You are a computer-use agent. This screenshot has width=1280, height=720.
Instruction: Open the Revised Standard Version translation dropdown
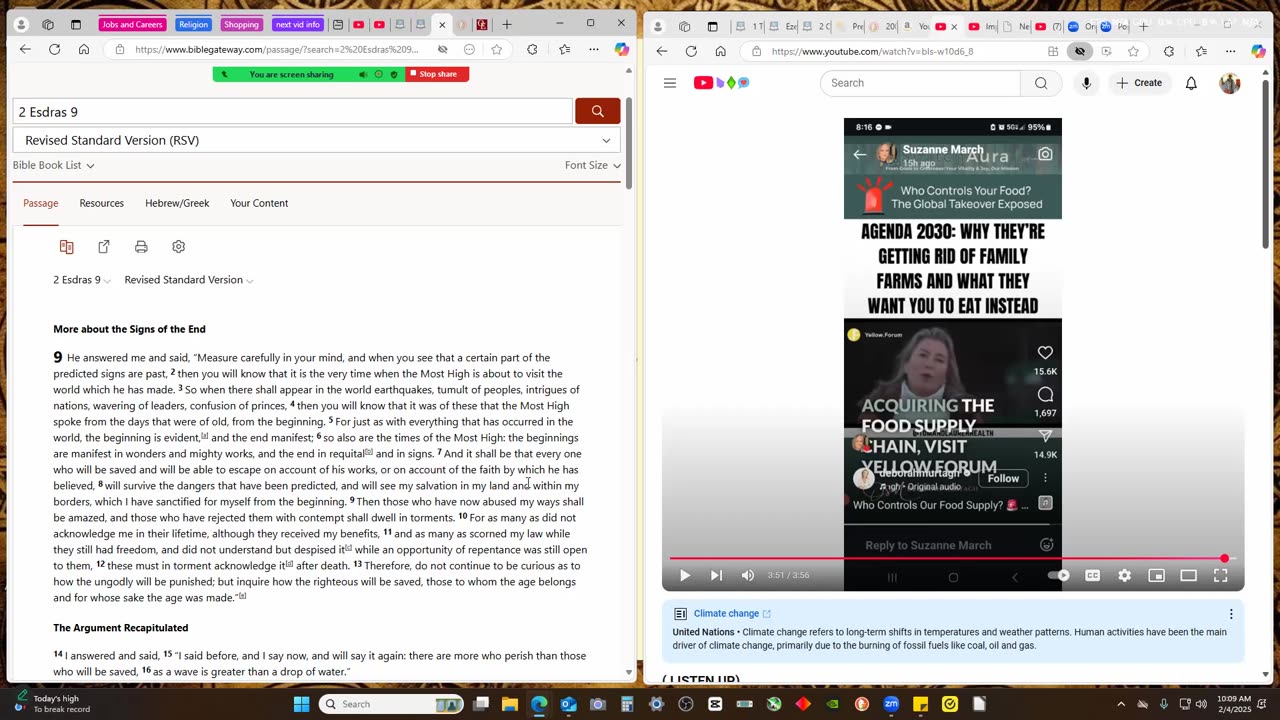tap(317, 140)
